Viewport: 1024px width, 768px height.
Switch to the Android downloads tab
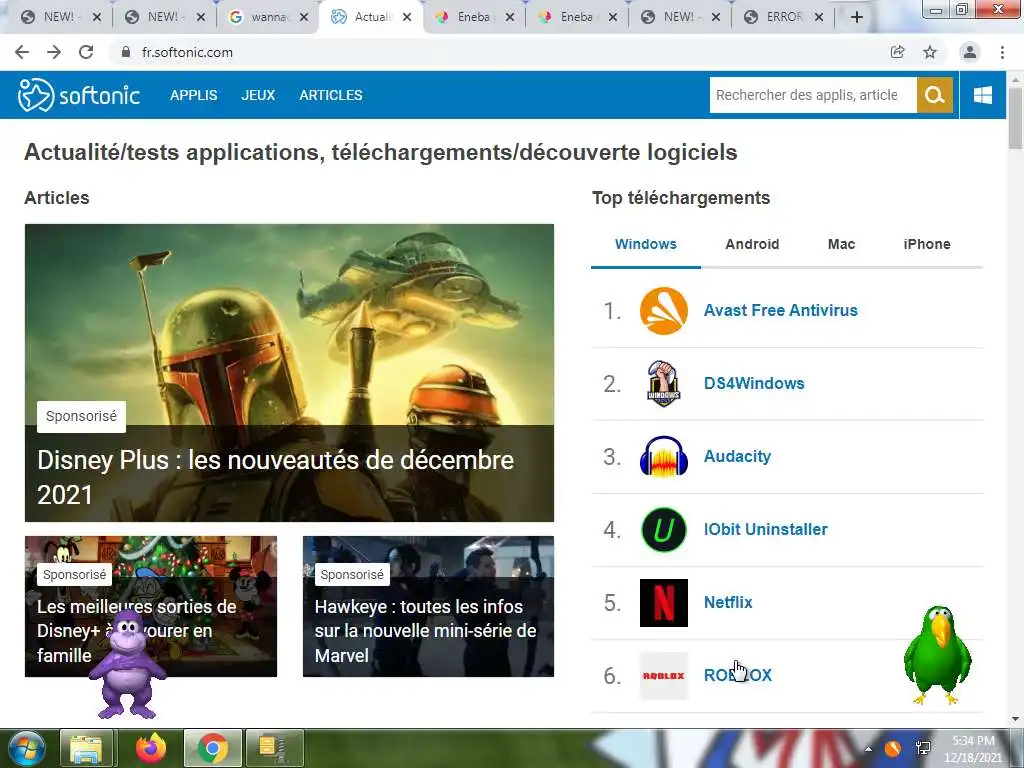coord(752,244)
